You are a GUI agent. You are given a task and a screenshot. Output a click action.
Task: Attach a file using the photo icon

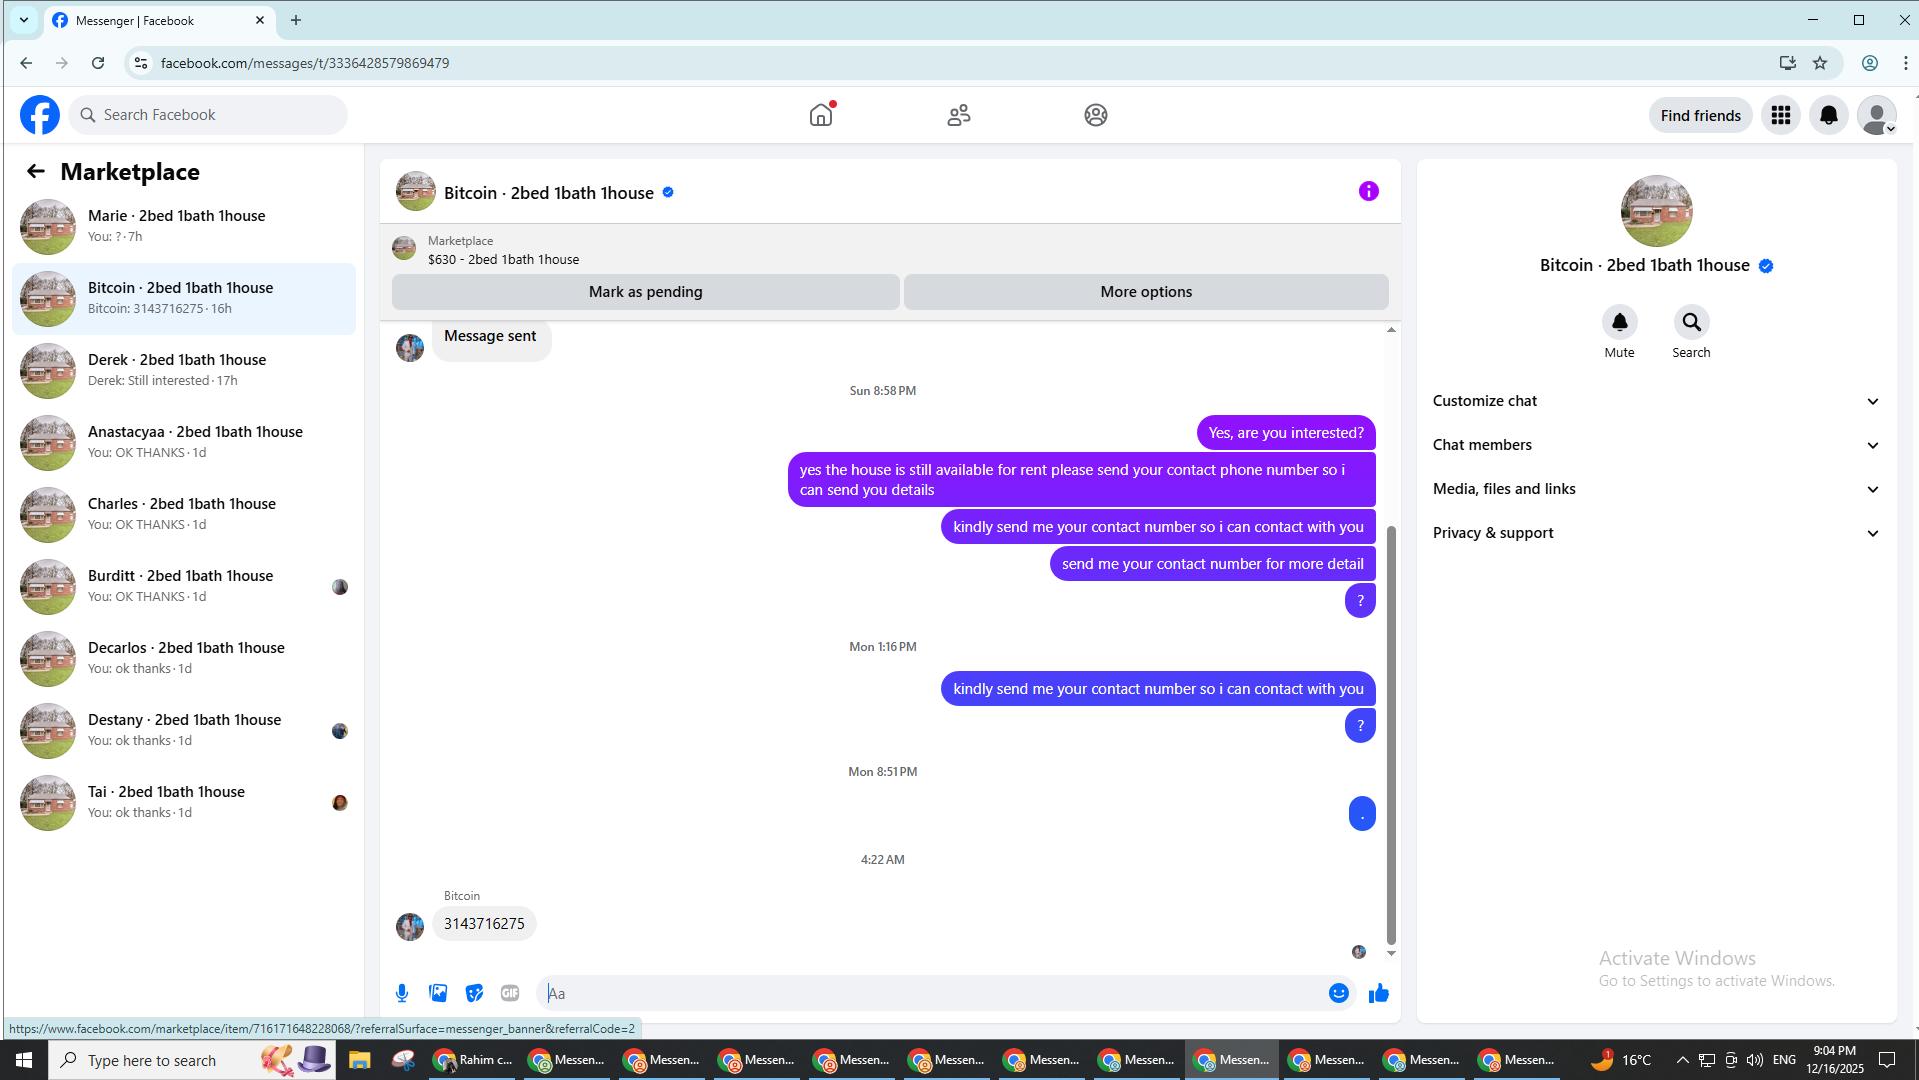point(438,993)
